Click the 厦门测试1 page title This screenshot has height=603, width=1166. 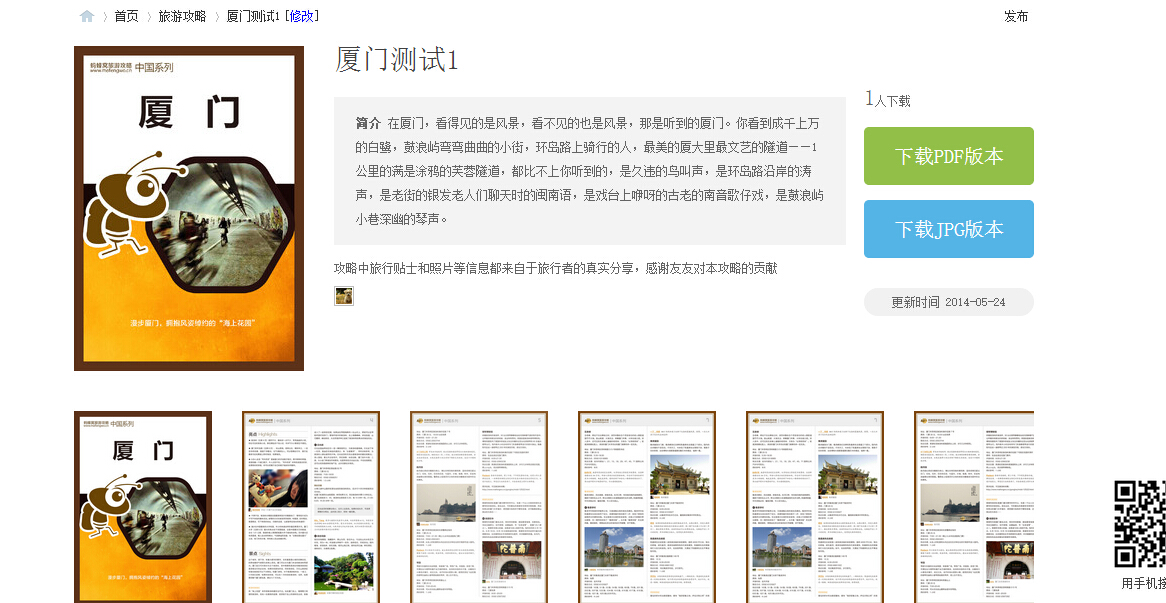tap(396, 59)
